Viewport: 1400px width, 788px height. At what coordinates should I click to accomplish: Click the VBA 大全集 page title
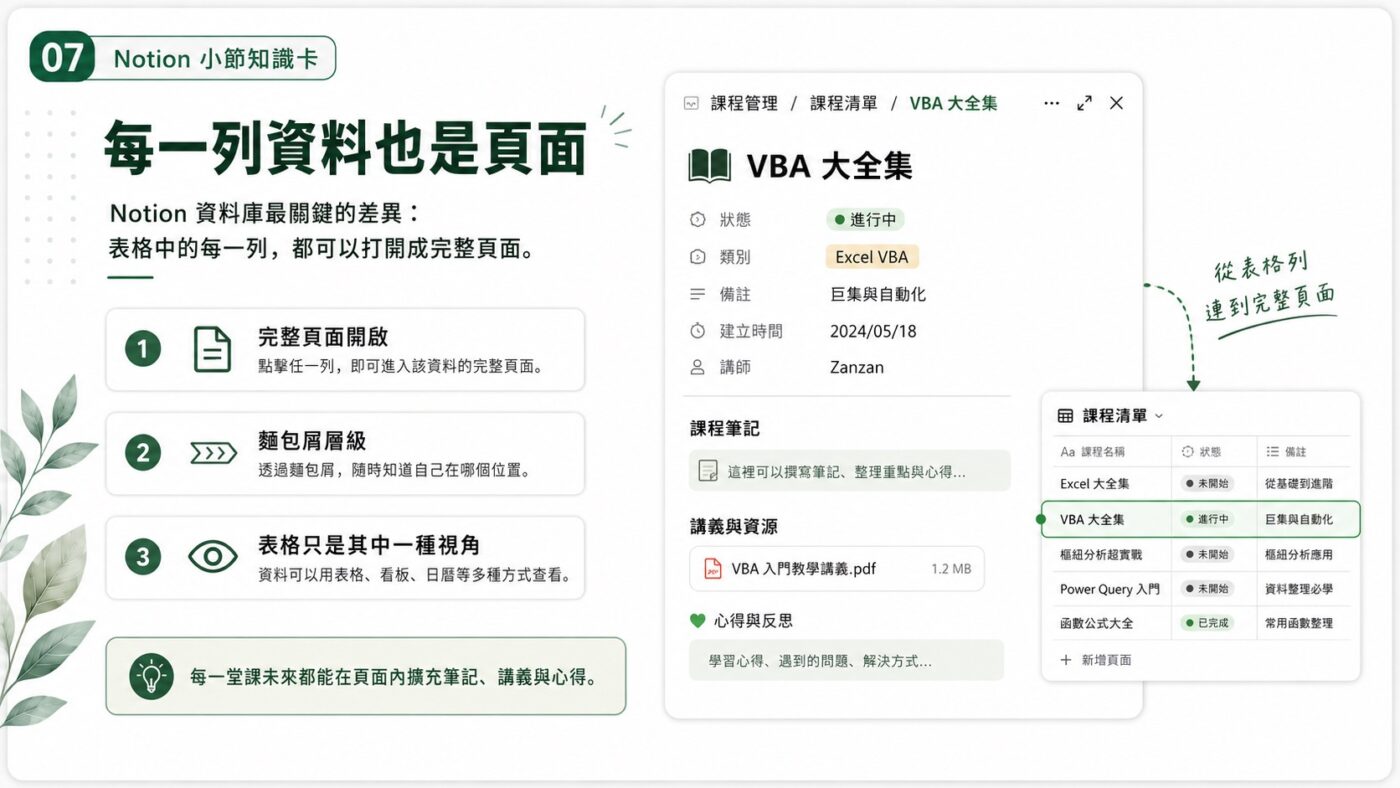(829, 166)
